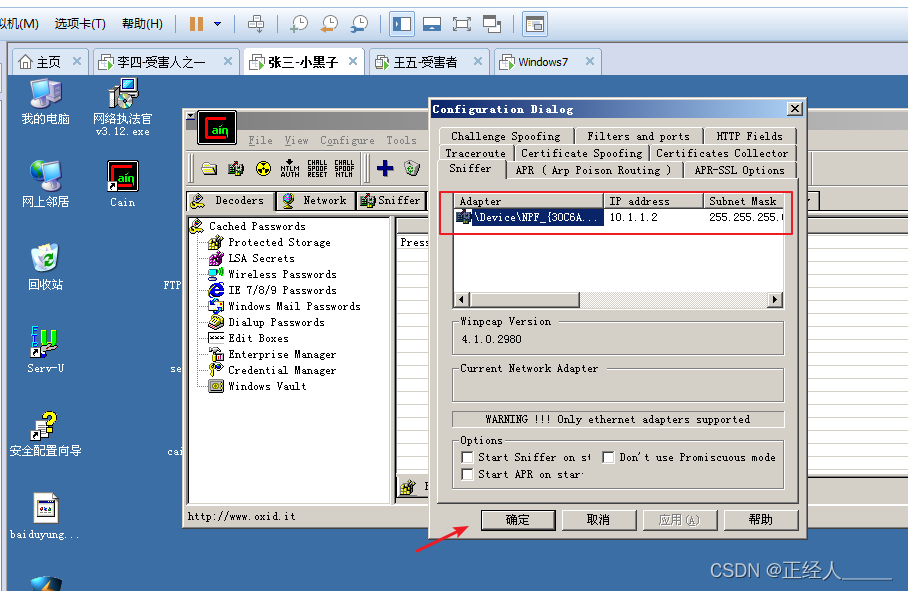Viewport: 908px width, 591px height.
Task: Click the Unity mode icon in VMware toolbar
Action: pos(492,24)
